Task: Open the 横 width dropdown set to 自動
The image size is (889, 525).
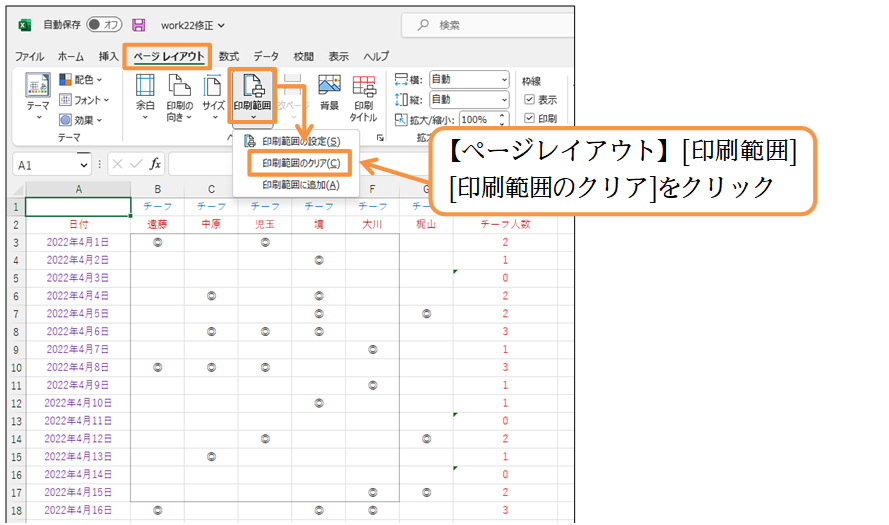Action: [x=469, y=79]
